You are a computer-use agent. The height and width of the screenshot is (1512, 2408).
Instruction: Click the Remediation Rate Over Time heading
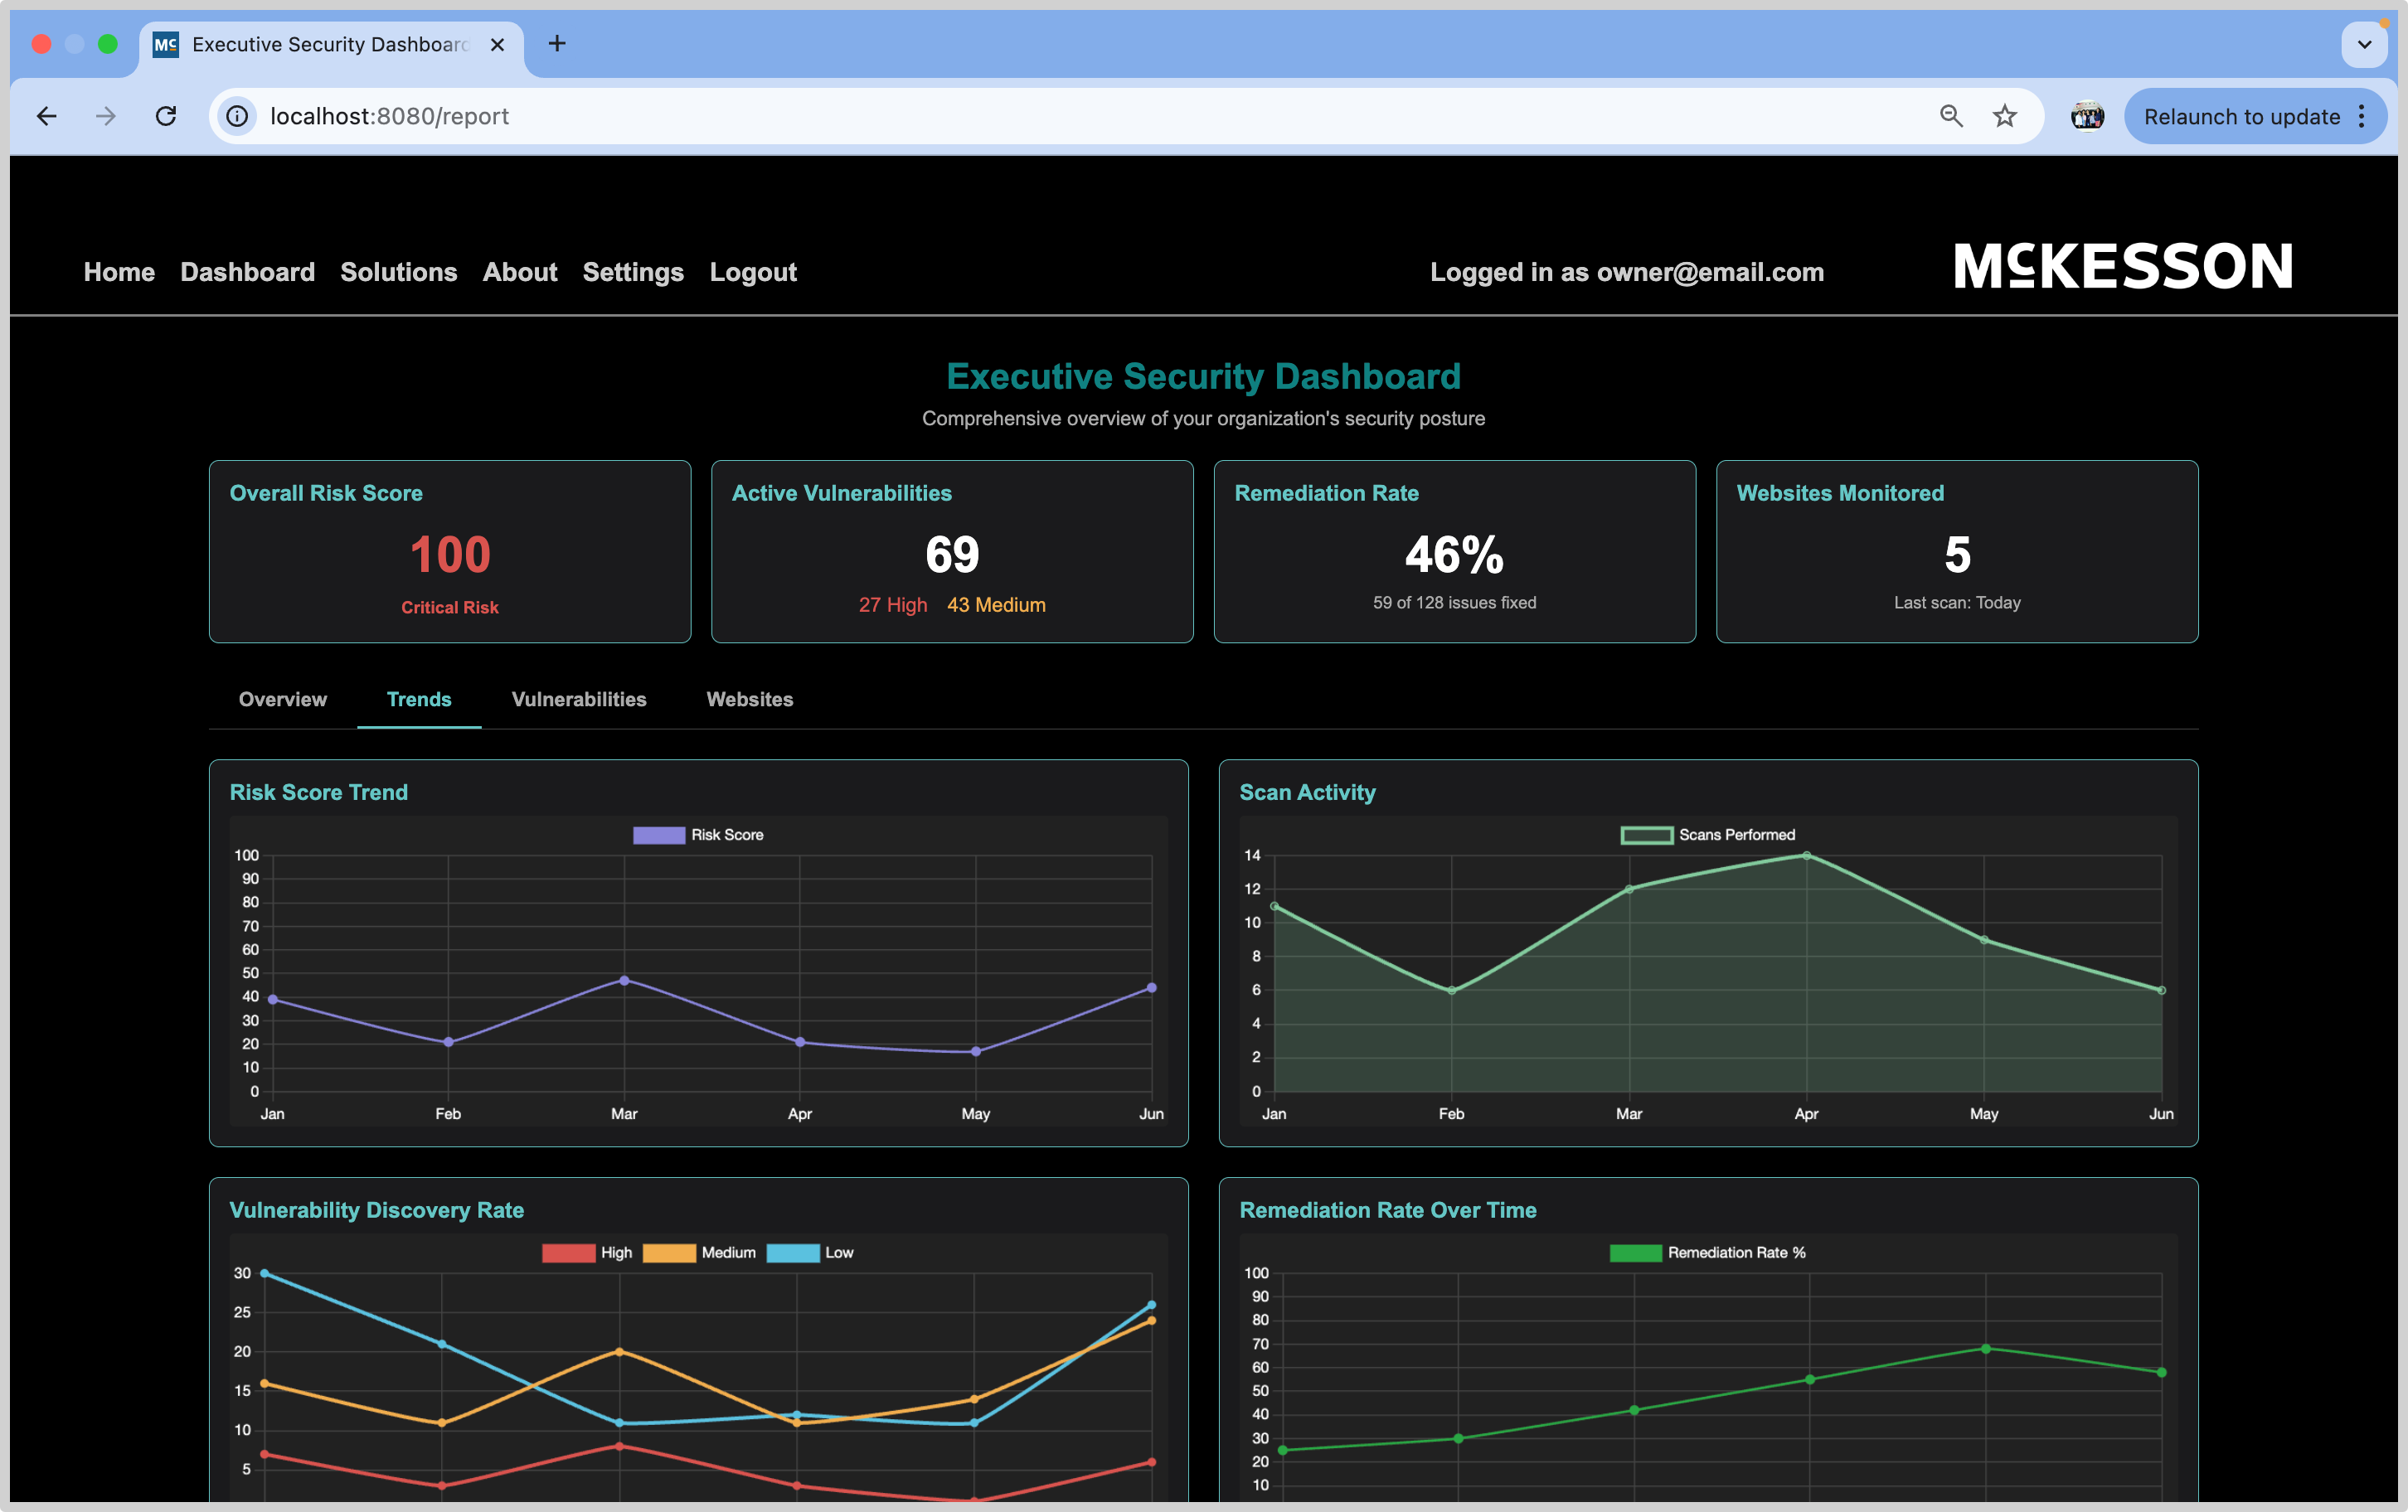(1388, 1210)
